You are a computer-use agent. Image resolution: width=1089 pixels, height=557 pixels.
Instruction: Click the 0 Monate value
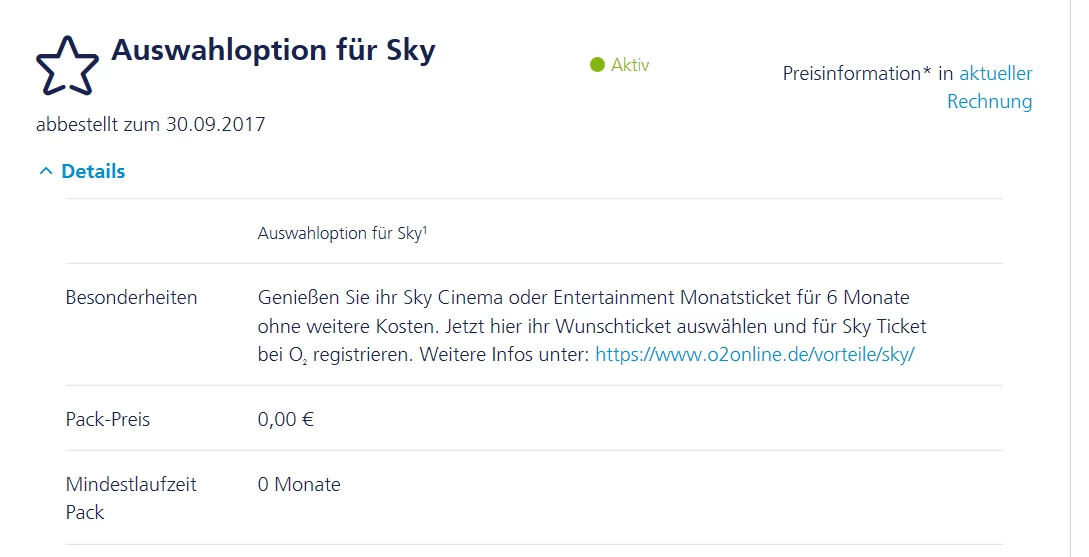[x=299, y=485]
